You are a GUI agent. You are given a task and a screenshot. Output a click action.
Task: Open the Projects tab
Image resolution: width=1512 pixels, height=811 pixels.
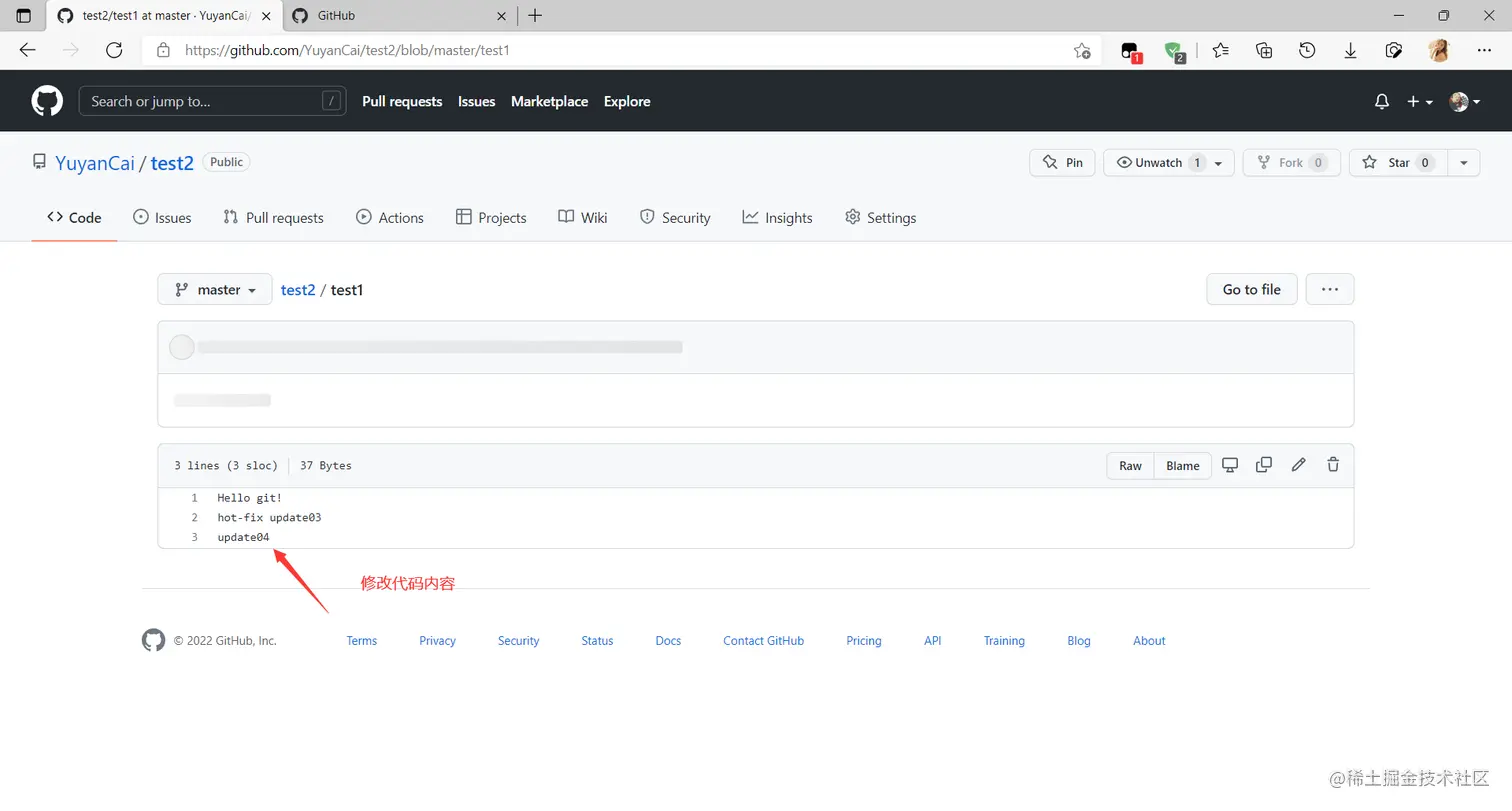pos(491,217)
